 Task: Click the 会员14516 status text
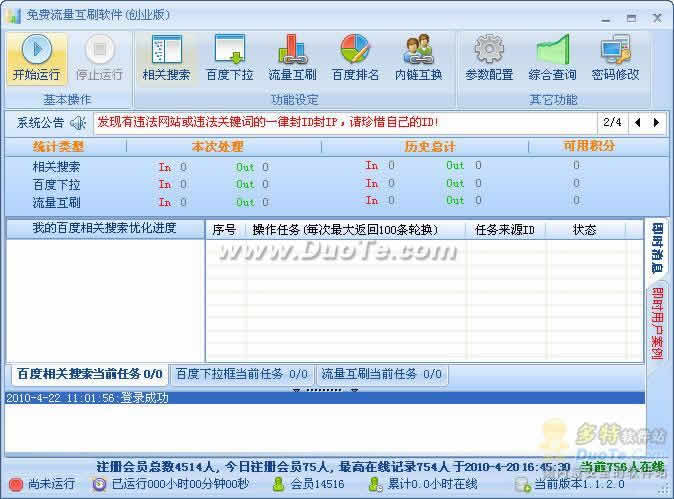click(317, 484)
